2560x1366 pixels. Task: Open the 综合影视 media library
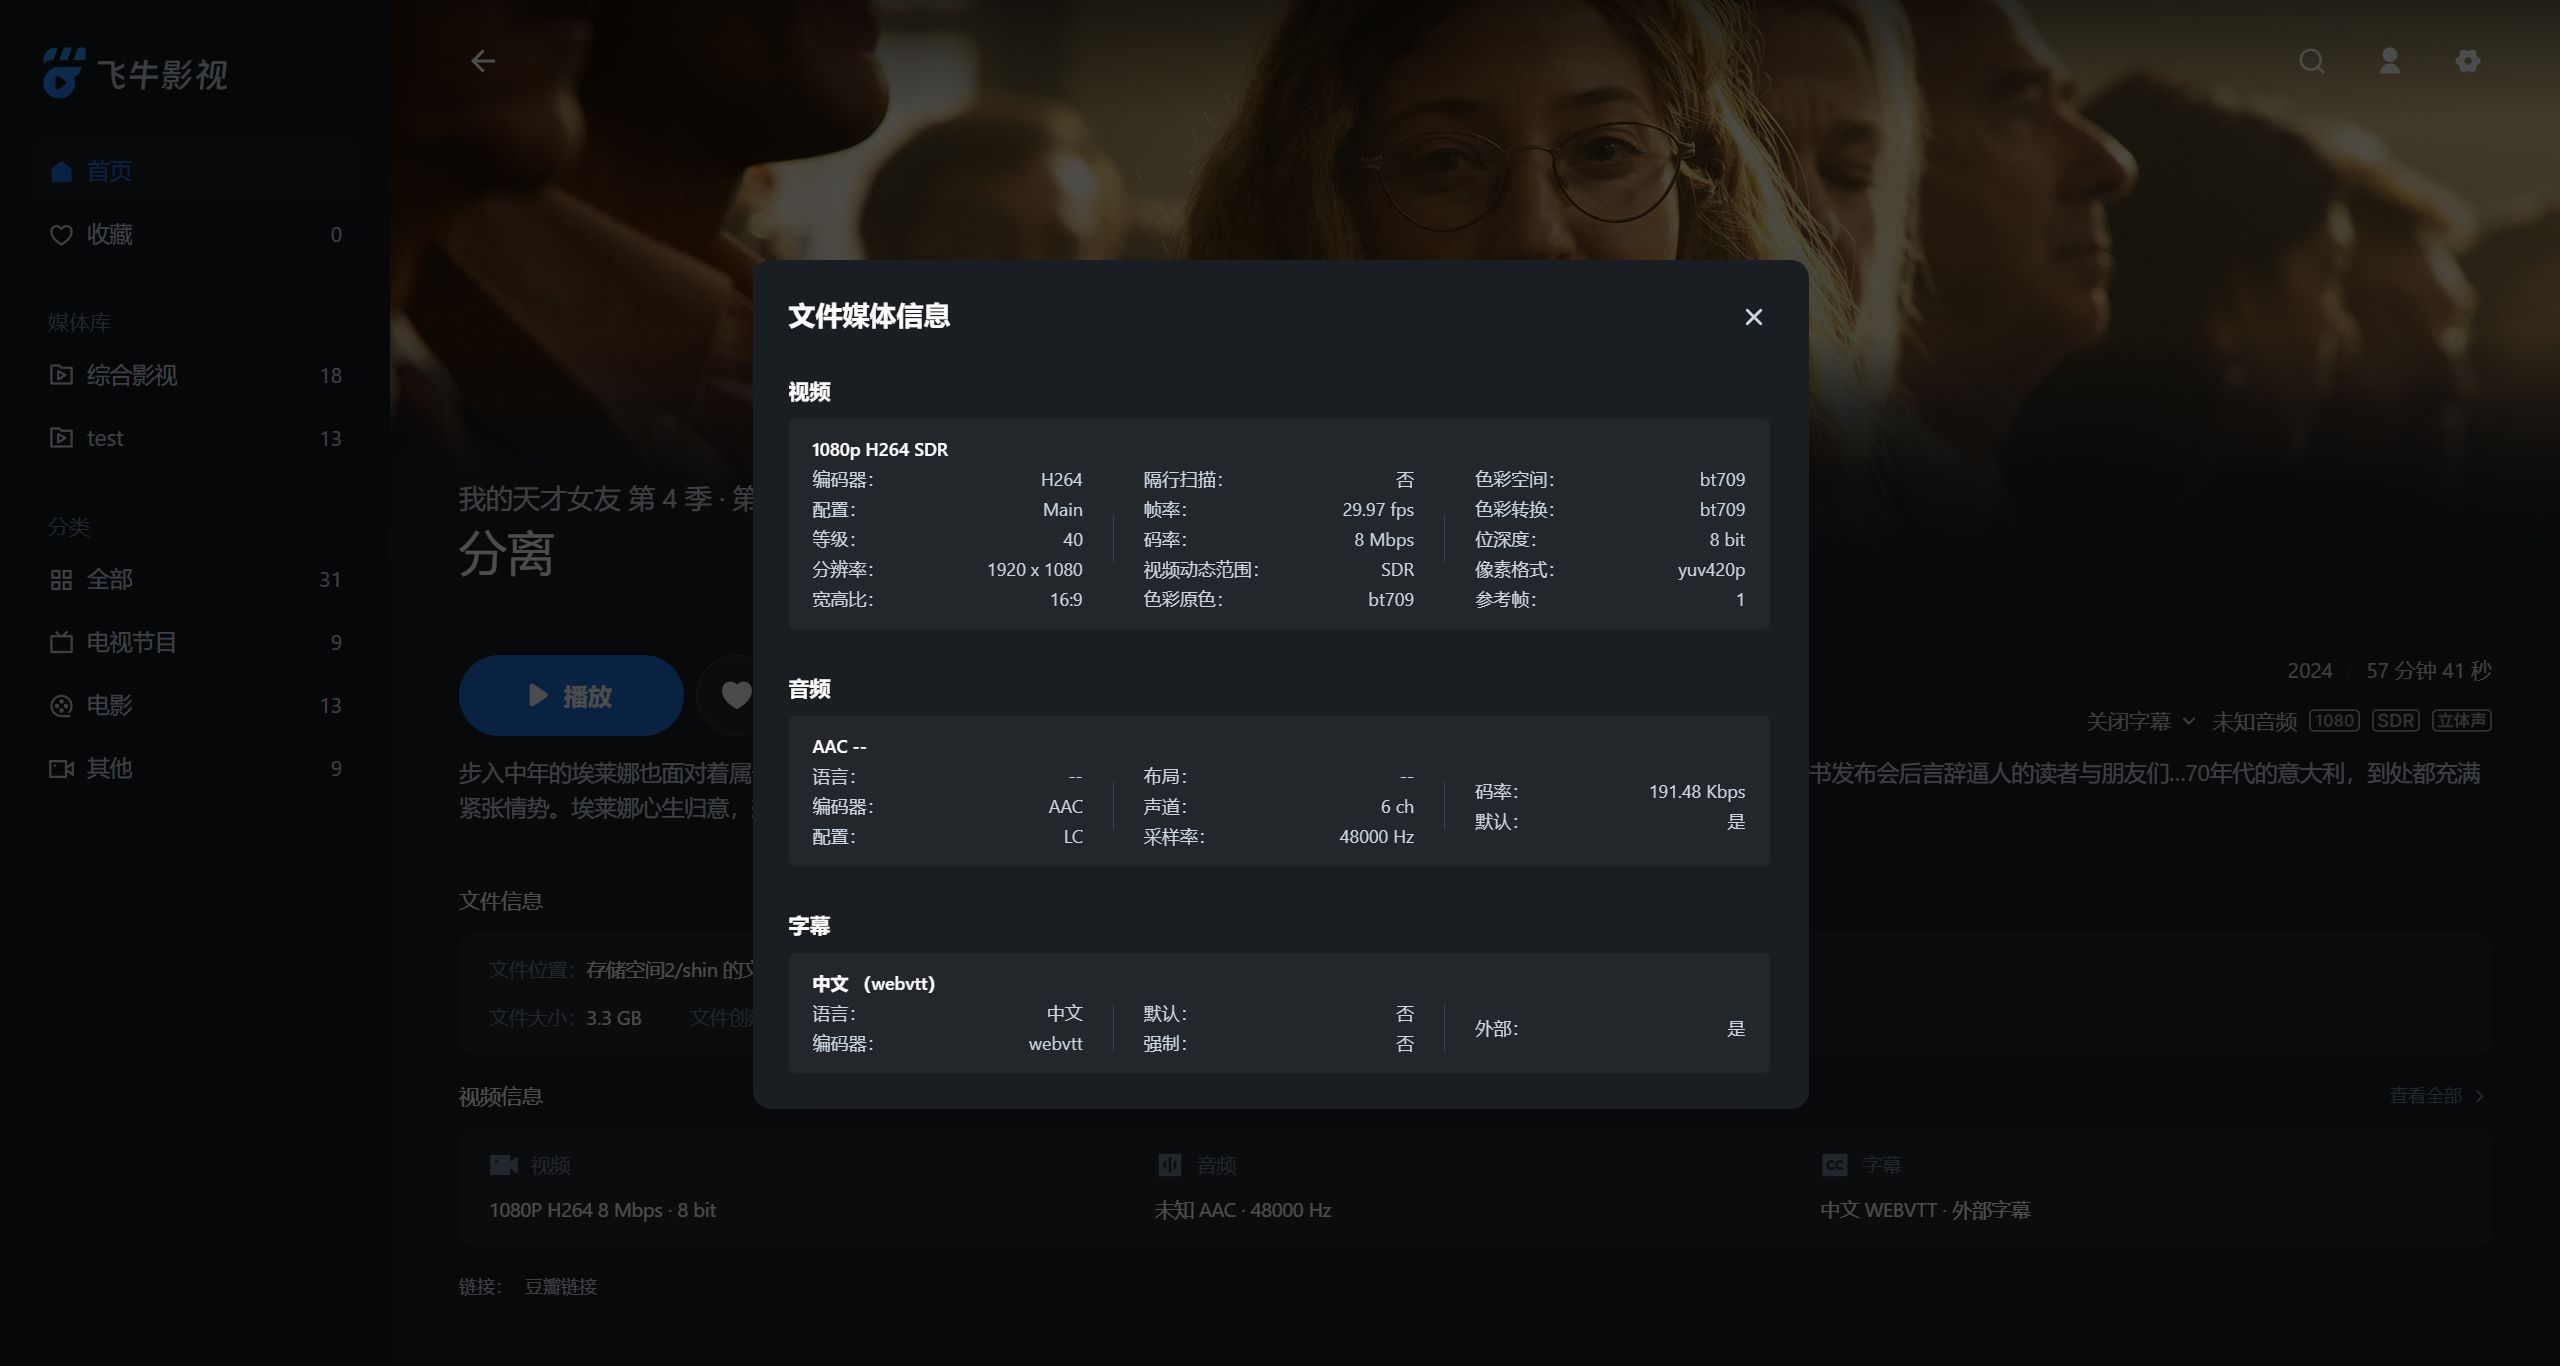coord(194,375)
